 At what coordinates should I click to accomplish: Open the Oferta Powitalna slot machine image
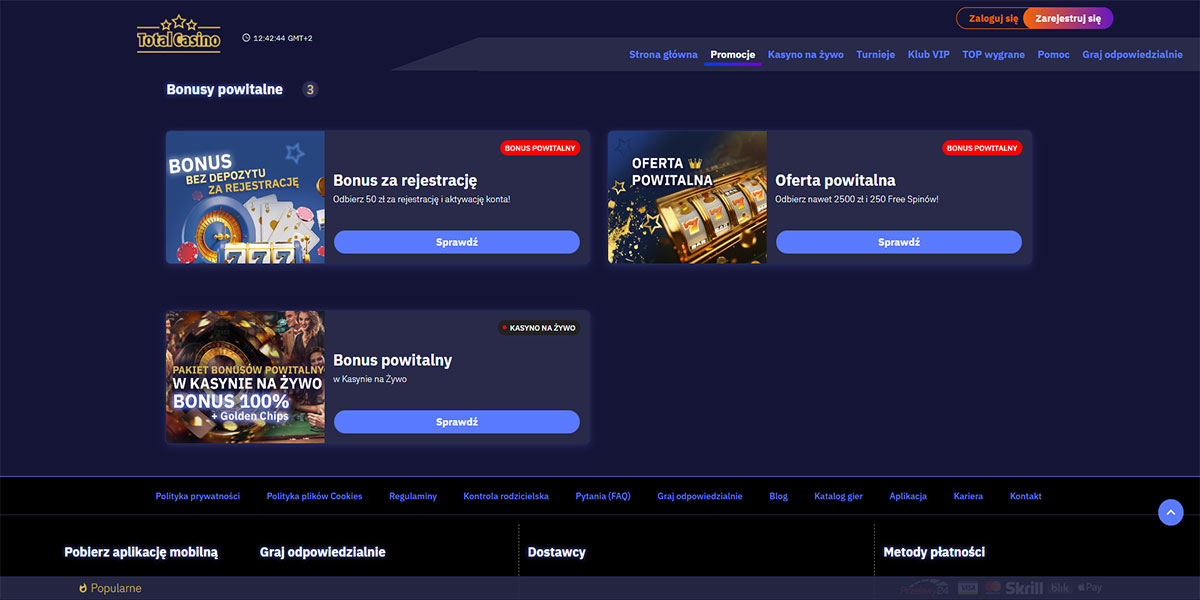pos(687,197)
